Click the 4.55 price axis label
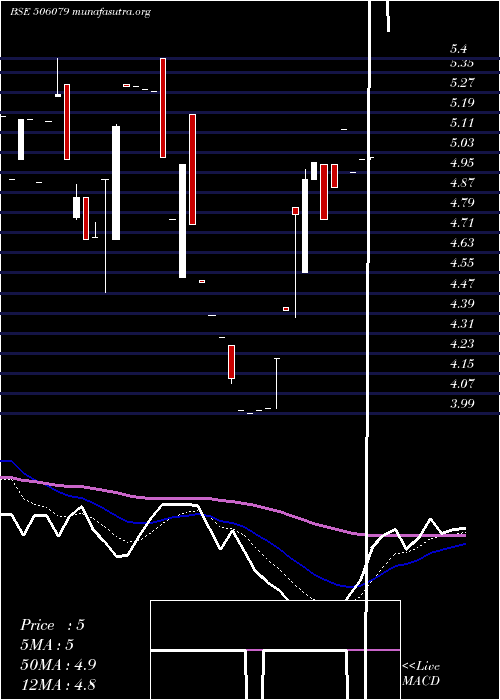 [x=462, y=262]
